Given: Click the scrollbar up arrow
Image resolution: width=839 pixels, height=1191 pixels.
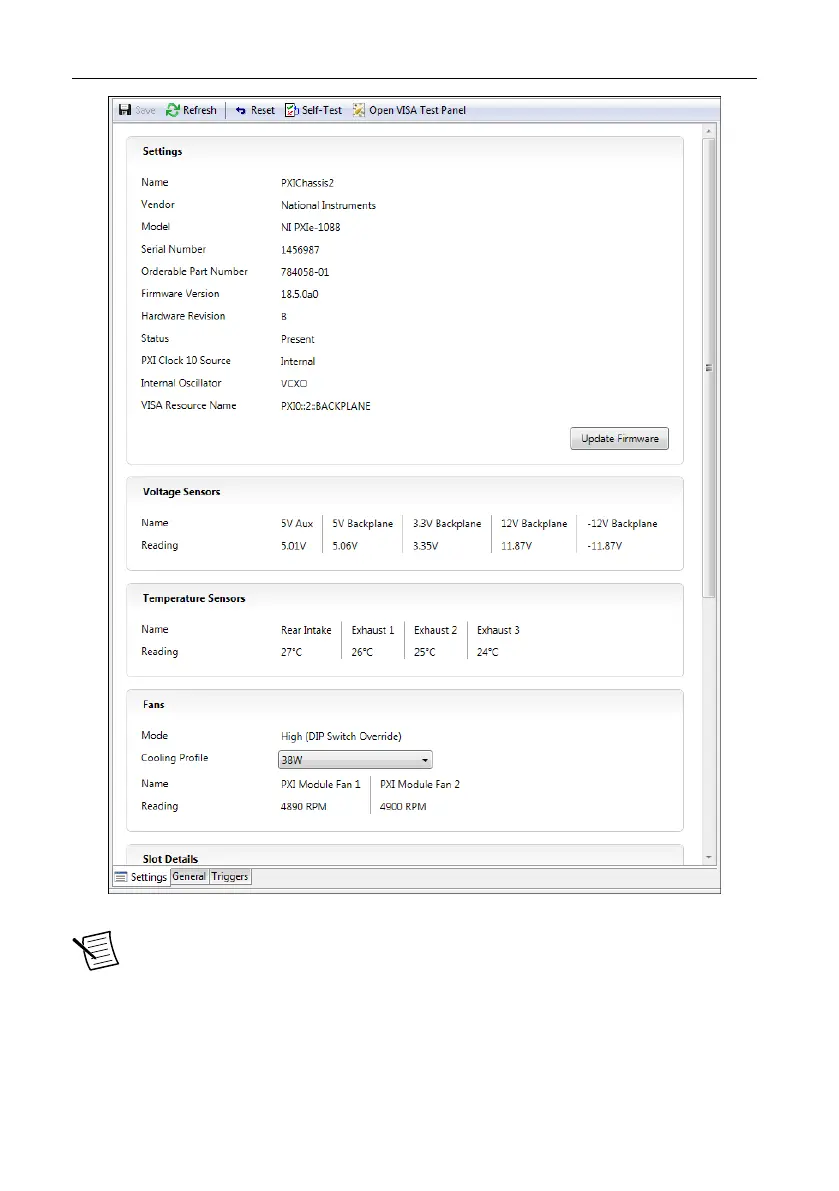Looking at the screenshot, I should (x=709, y=131).
